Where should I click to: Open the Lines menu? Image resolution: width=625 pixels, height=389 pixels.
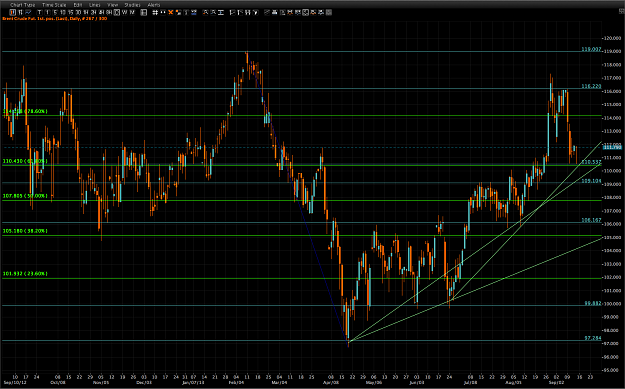tap(94, 5)
